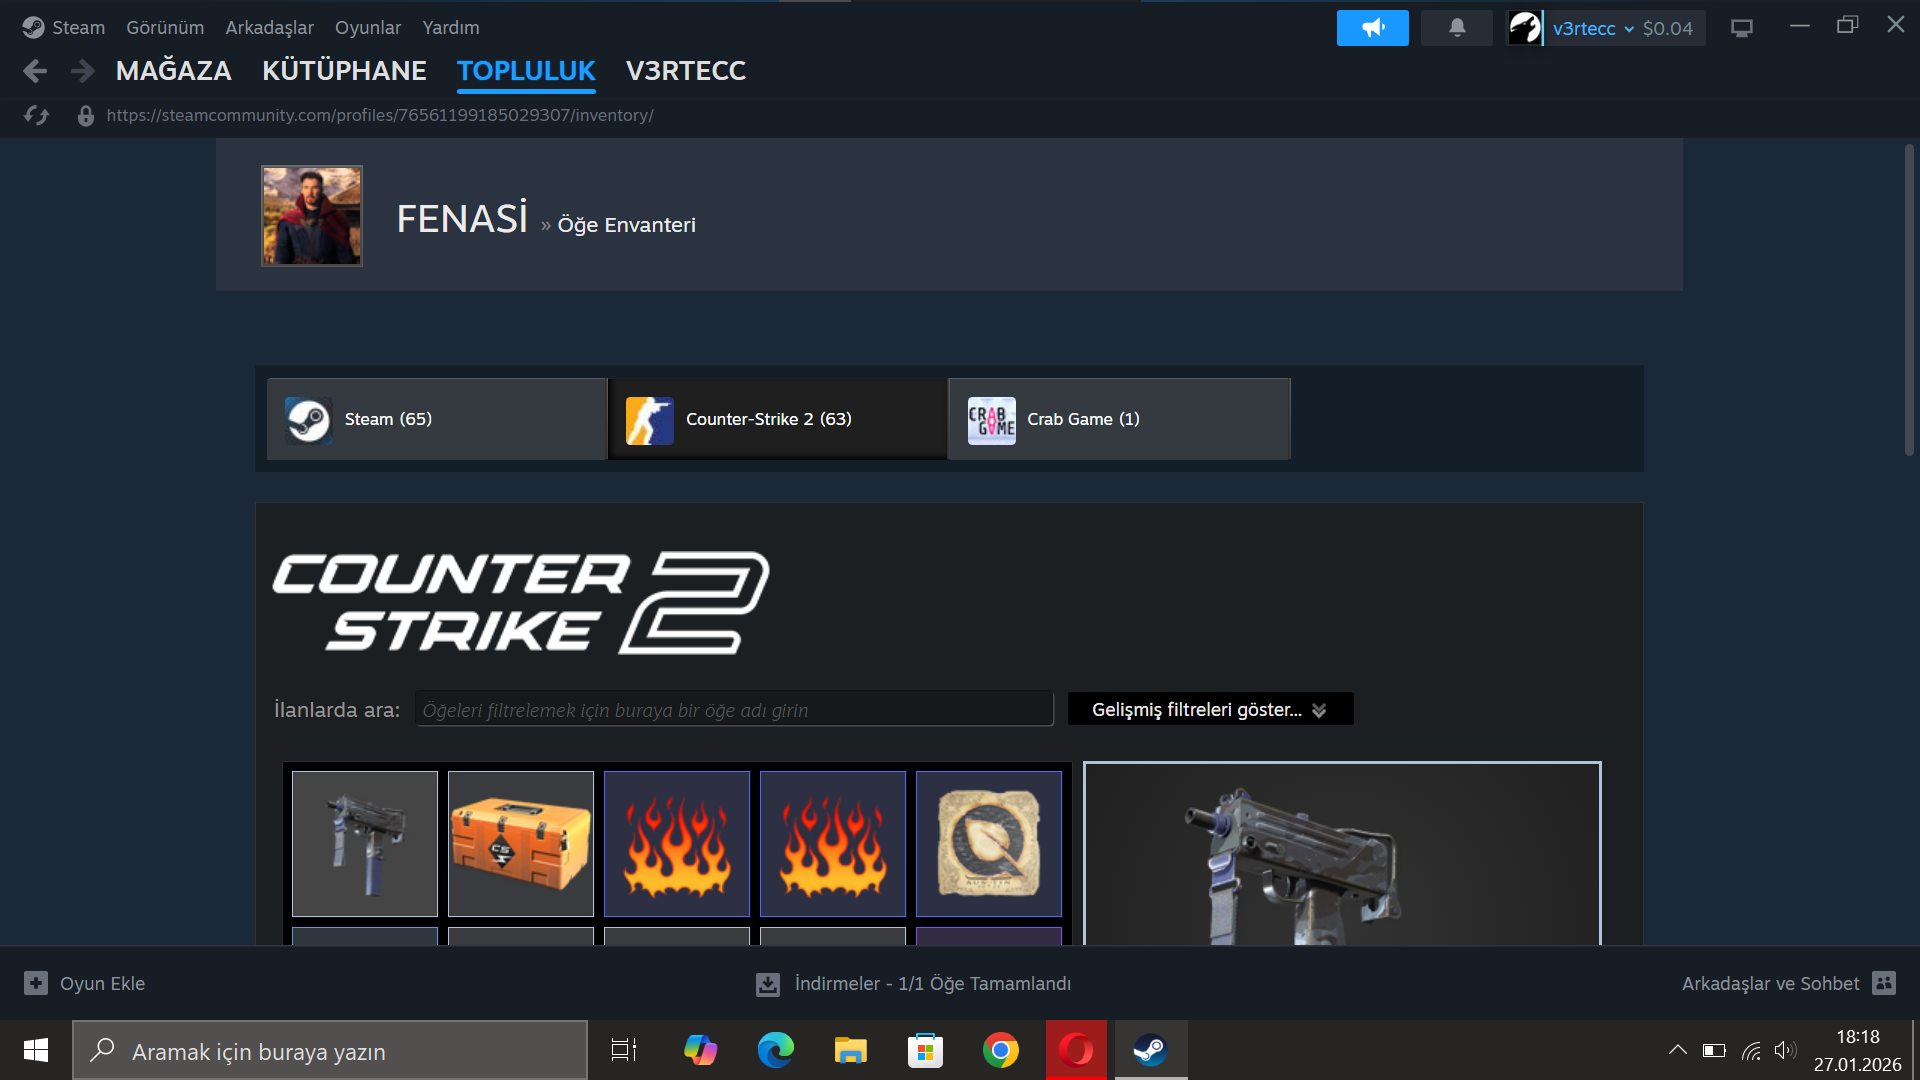Reload the page with the refresh icon
The height and width of the screenshot is (1080, 1920).
tap(37, 115)
